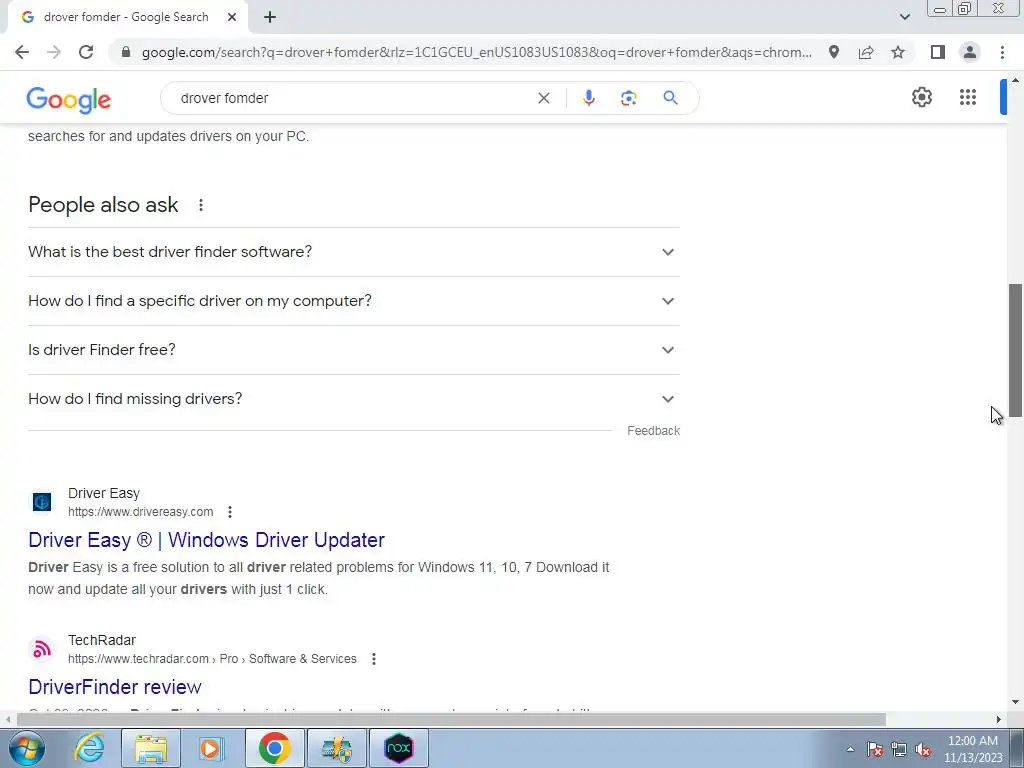This screenshot has width=1024, height=768.
Task: Click the Feedback link
Action: click(x=653, y=431)
